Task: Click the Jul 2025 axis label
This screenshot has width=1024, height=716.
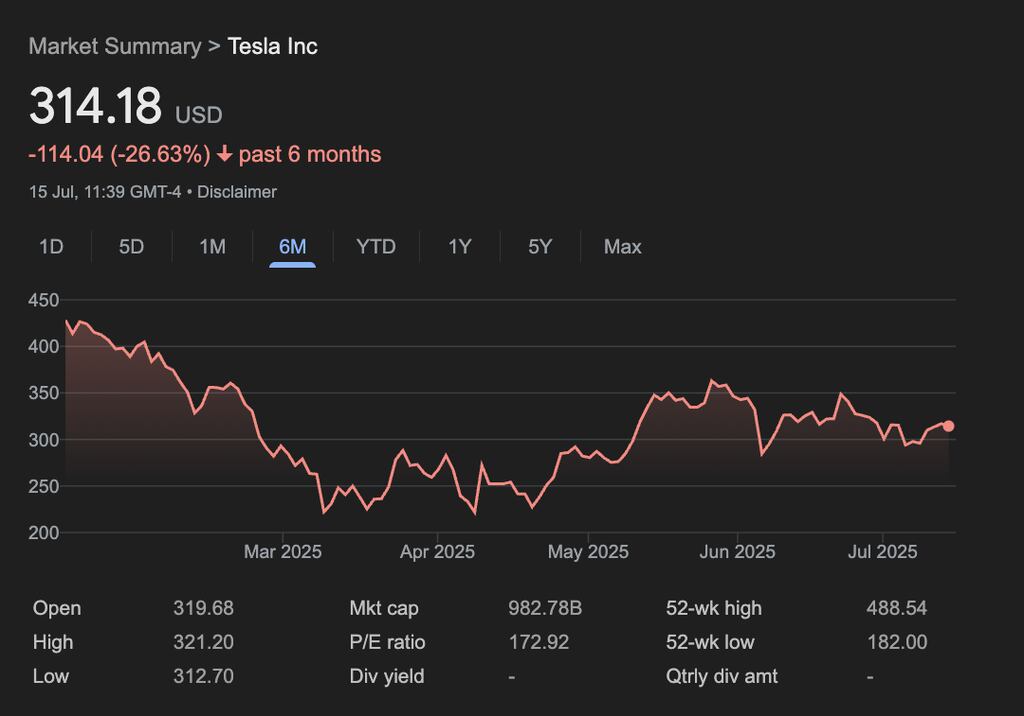Action: point(882,552)
